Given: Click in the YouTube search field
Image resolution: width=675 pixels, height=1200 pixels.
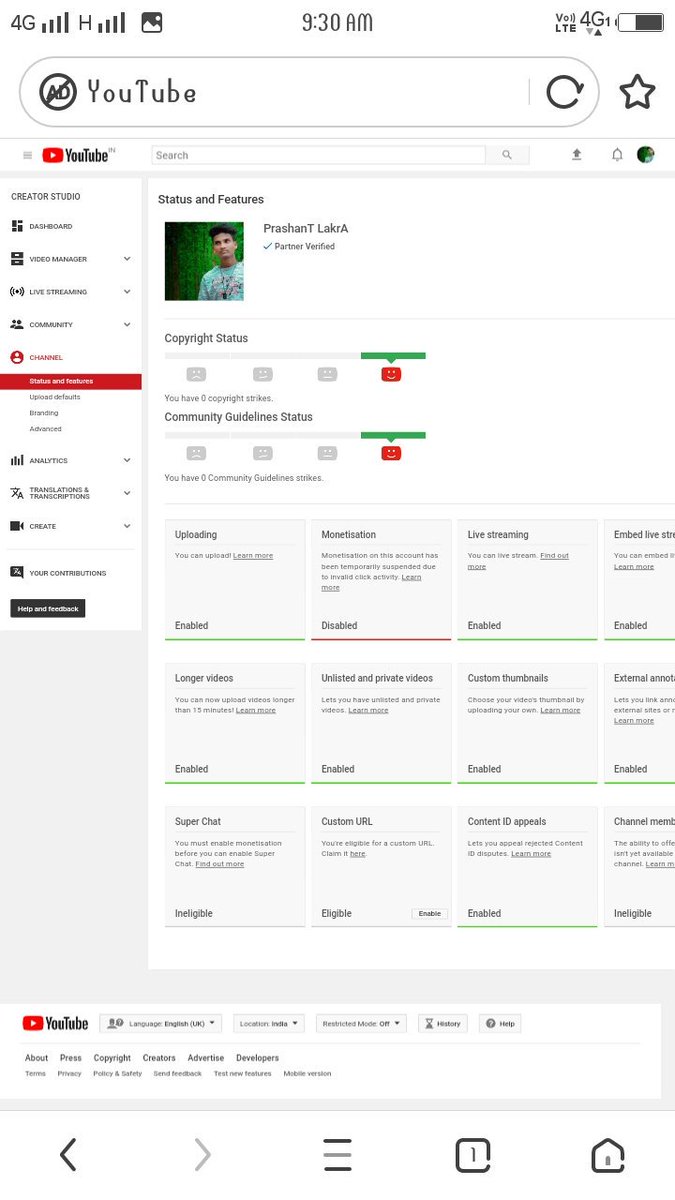Looking at the screenshot, I should click(318, 155).
